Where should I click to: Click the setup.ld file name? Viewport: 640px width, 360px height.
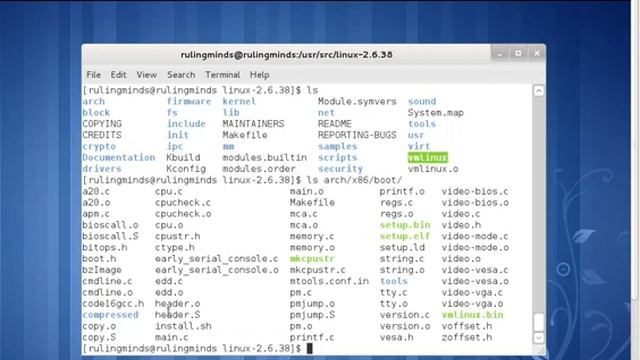coord(402,247)
